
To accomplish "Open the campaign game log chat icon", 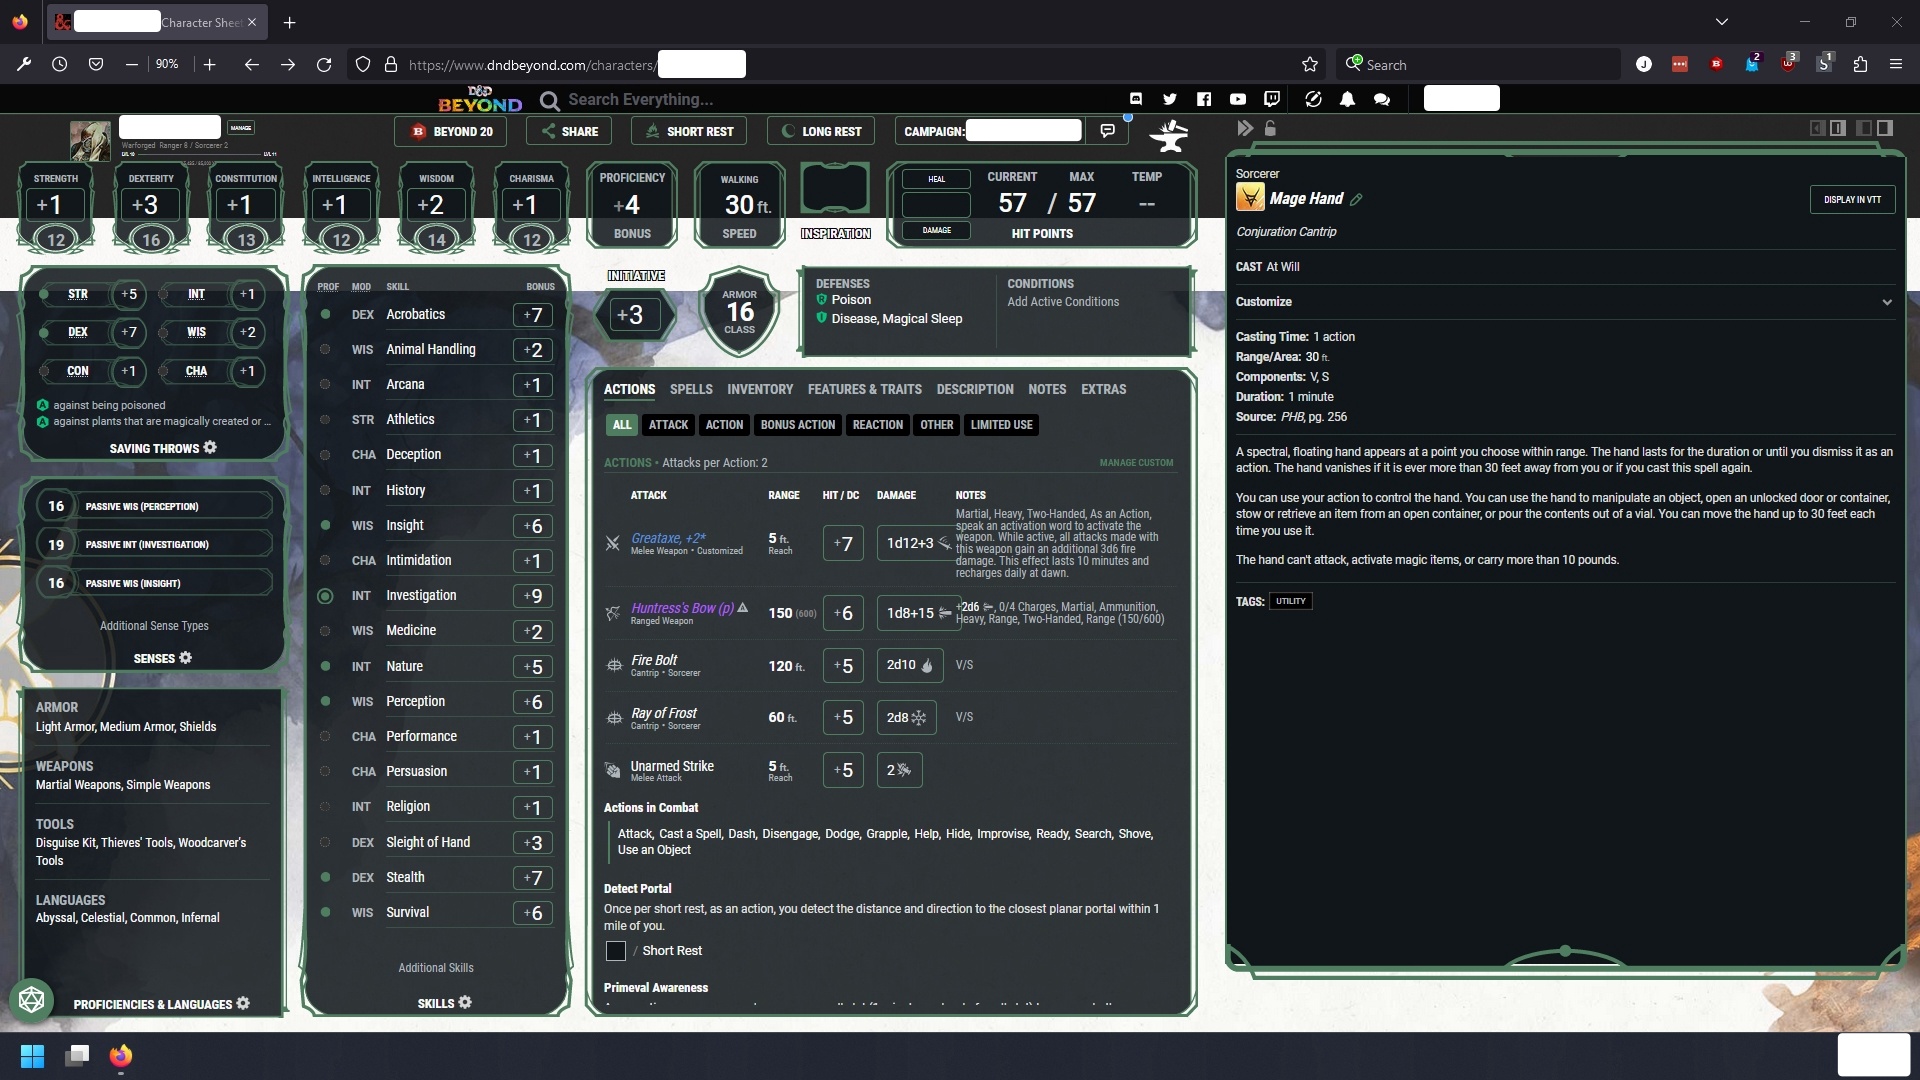I will point(1107,131).
